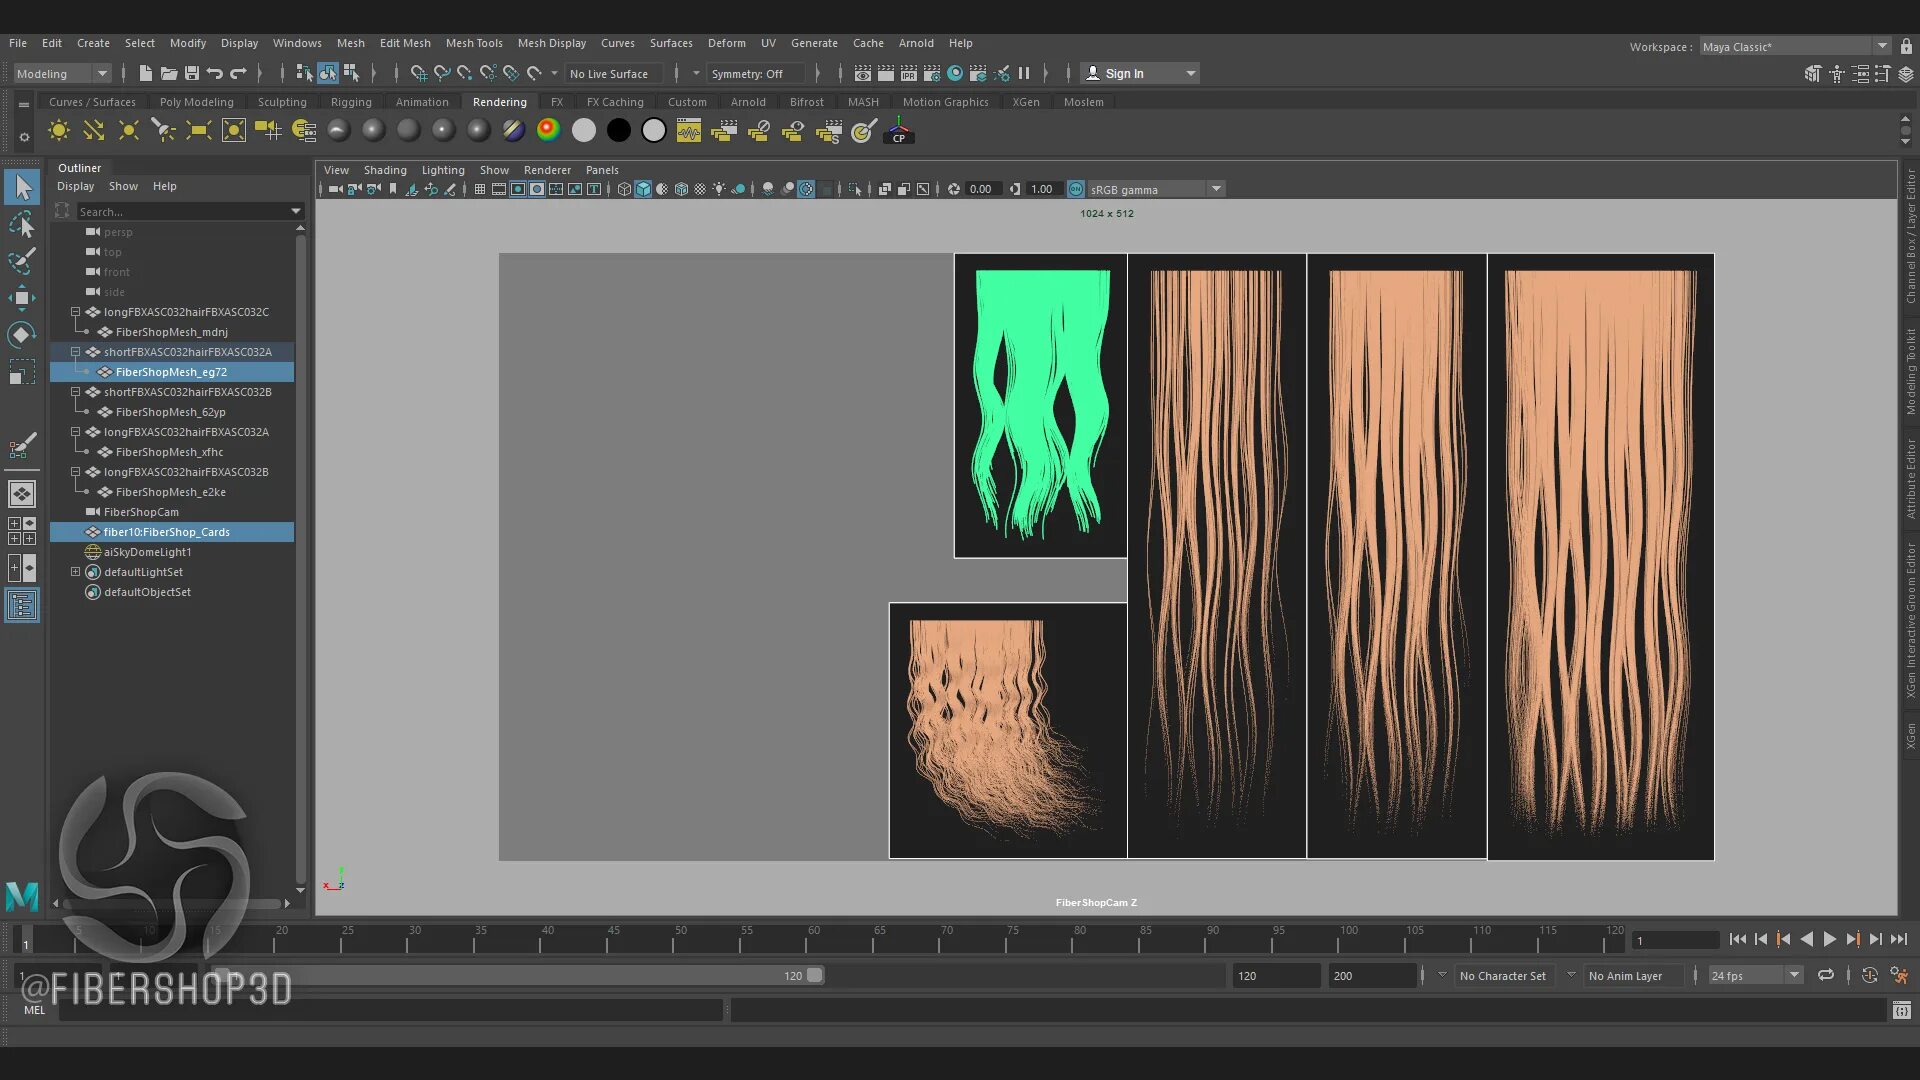1920x1080 pixels.
Task: Toggle viewport grid display icon
Action: (480, 189)
